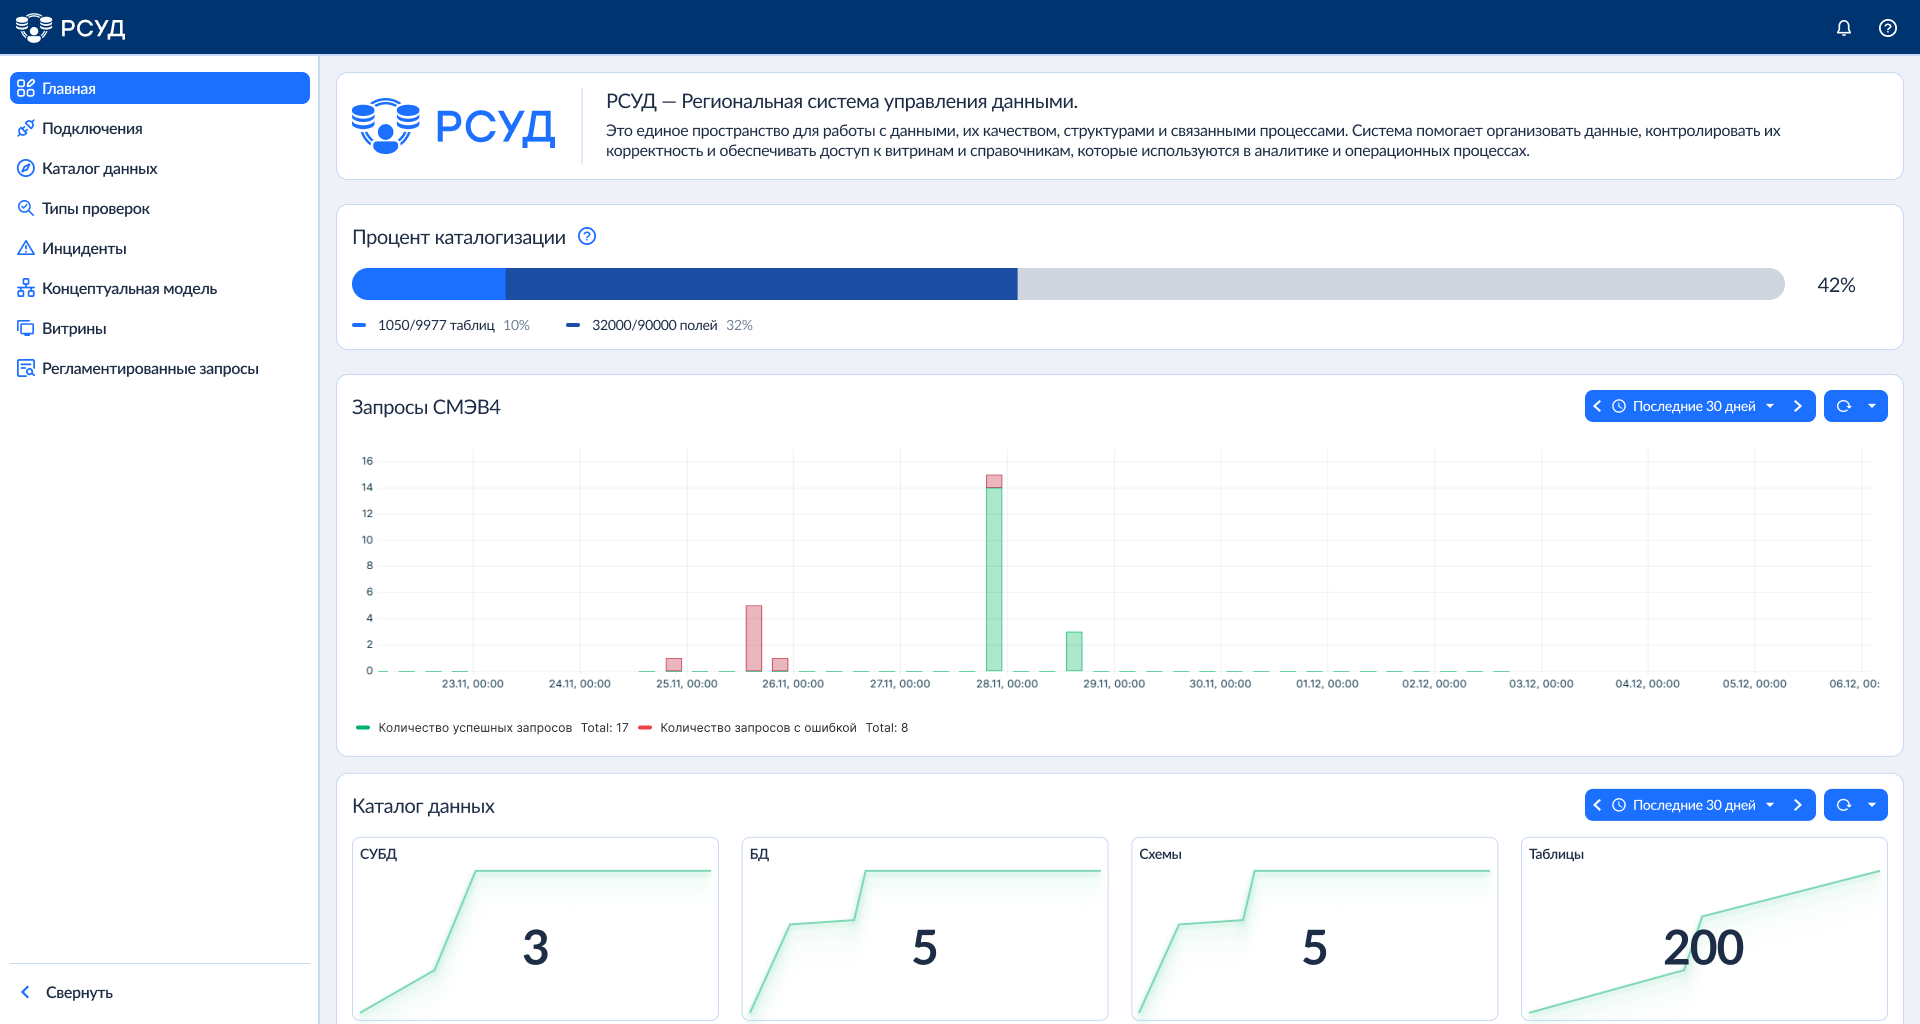Viewport: 1920px width, 1024px height.
Task: Click the notifications bell icon
Action: [x=1843, y=28]
